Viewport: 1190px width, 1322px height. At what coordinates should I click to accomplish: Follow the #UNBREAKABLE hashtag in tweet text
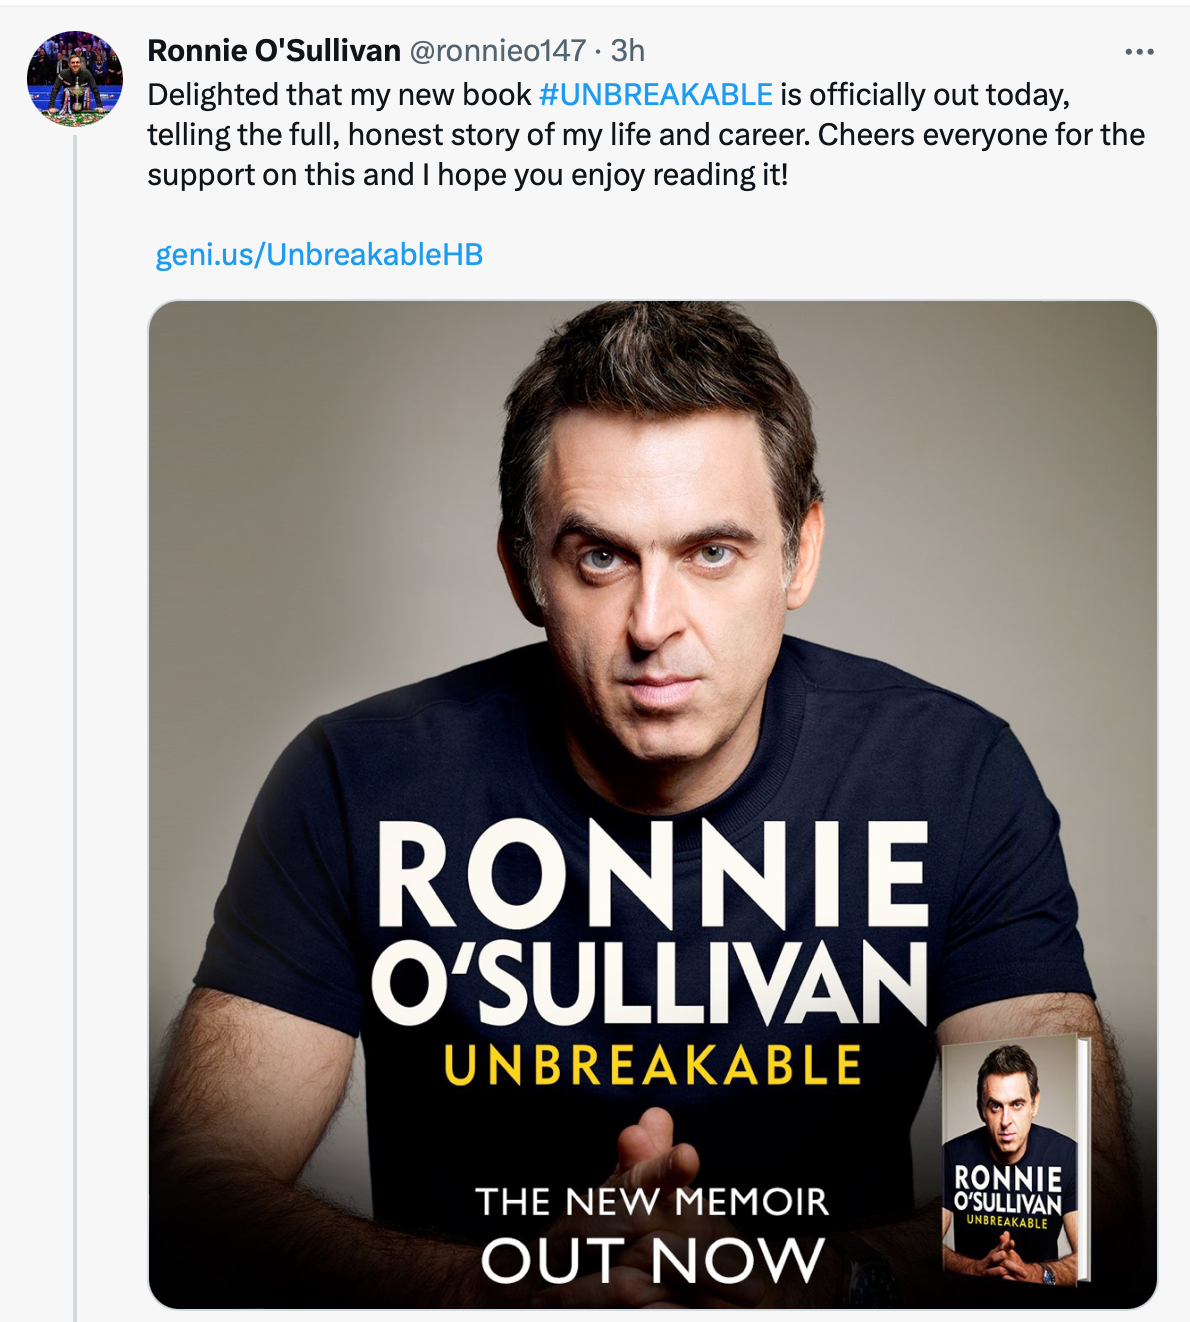point(655,95)
